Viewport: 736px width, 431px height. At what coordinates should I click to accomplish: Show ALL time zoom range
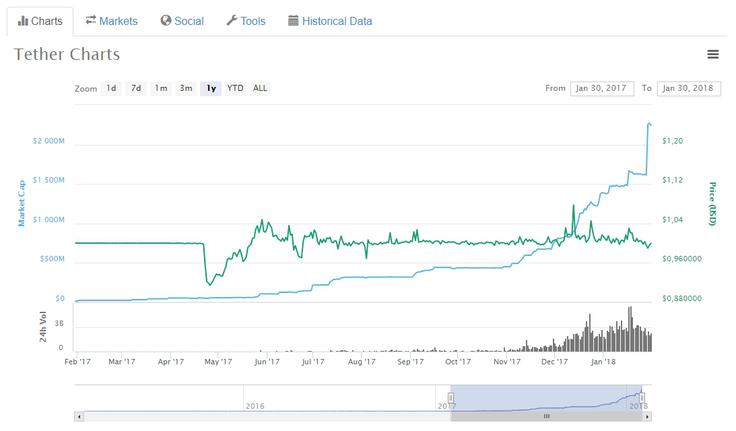tap(260, 88)
